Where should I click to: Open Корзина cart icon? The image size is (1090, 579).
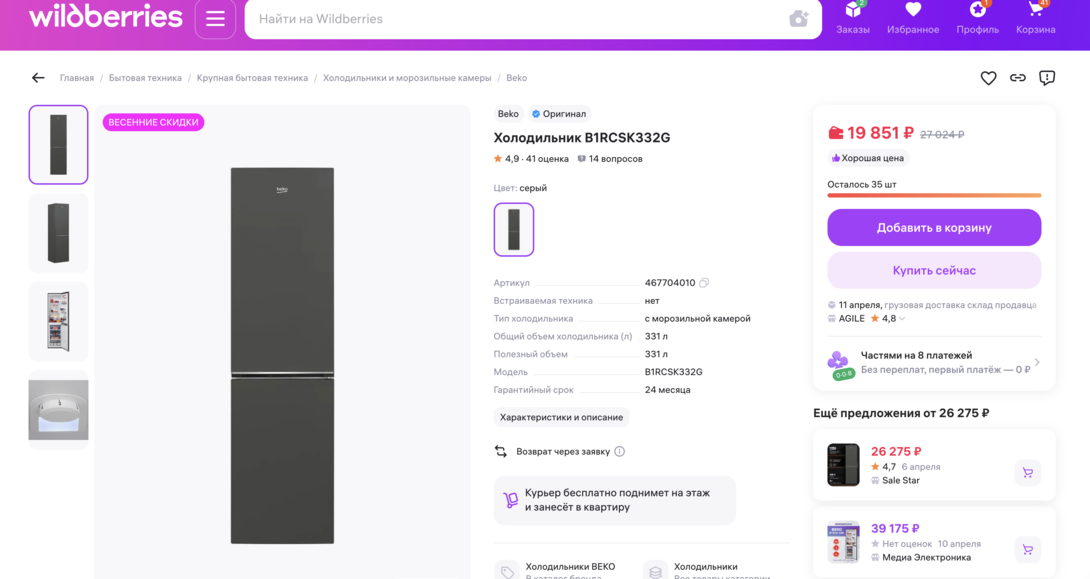click(x=1036, y=18)
